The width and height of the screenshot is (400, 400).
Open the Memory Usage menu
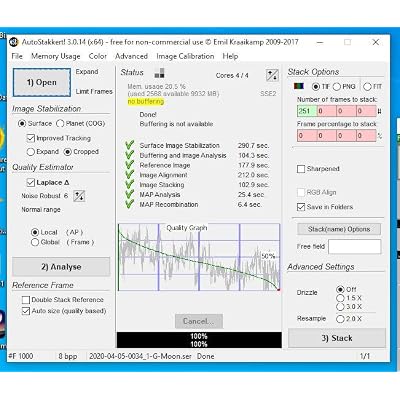click(56, 56)
